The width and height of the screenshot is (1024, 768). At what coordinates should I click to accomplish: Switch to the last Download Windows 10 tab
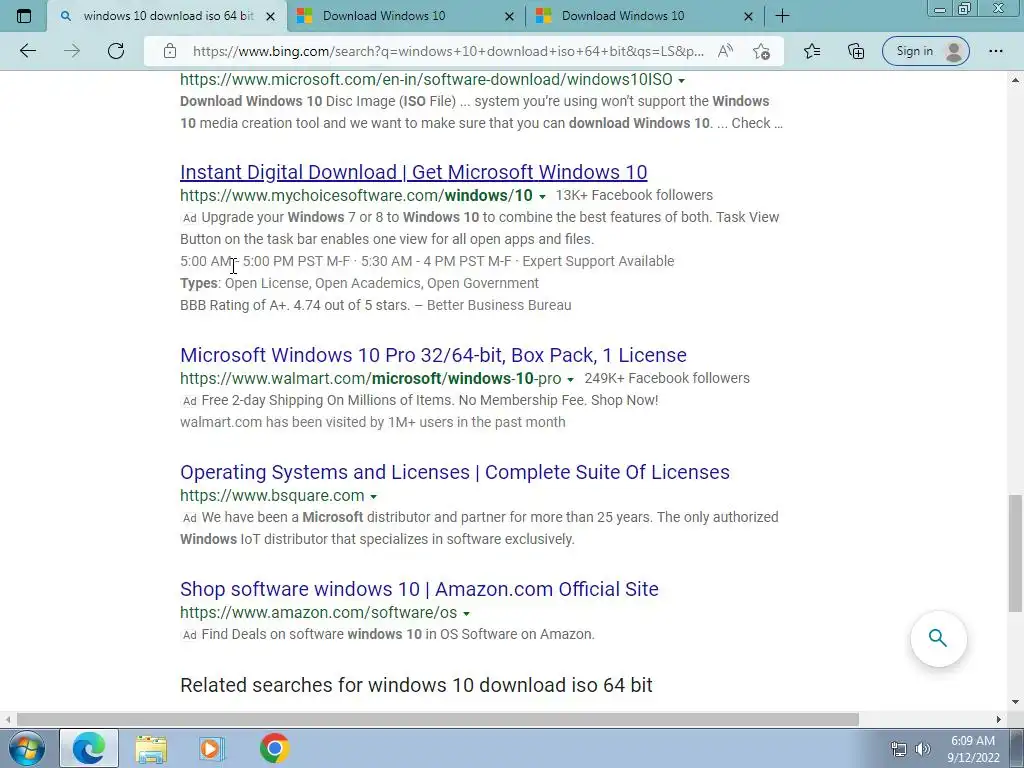coord(644,16)
